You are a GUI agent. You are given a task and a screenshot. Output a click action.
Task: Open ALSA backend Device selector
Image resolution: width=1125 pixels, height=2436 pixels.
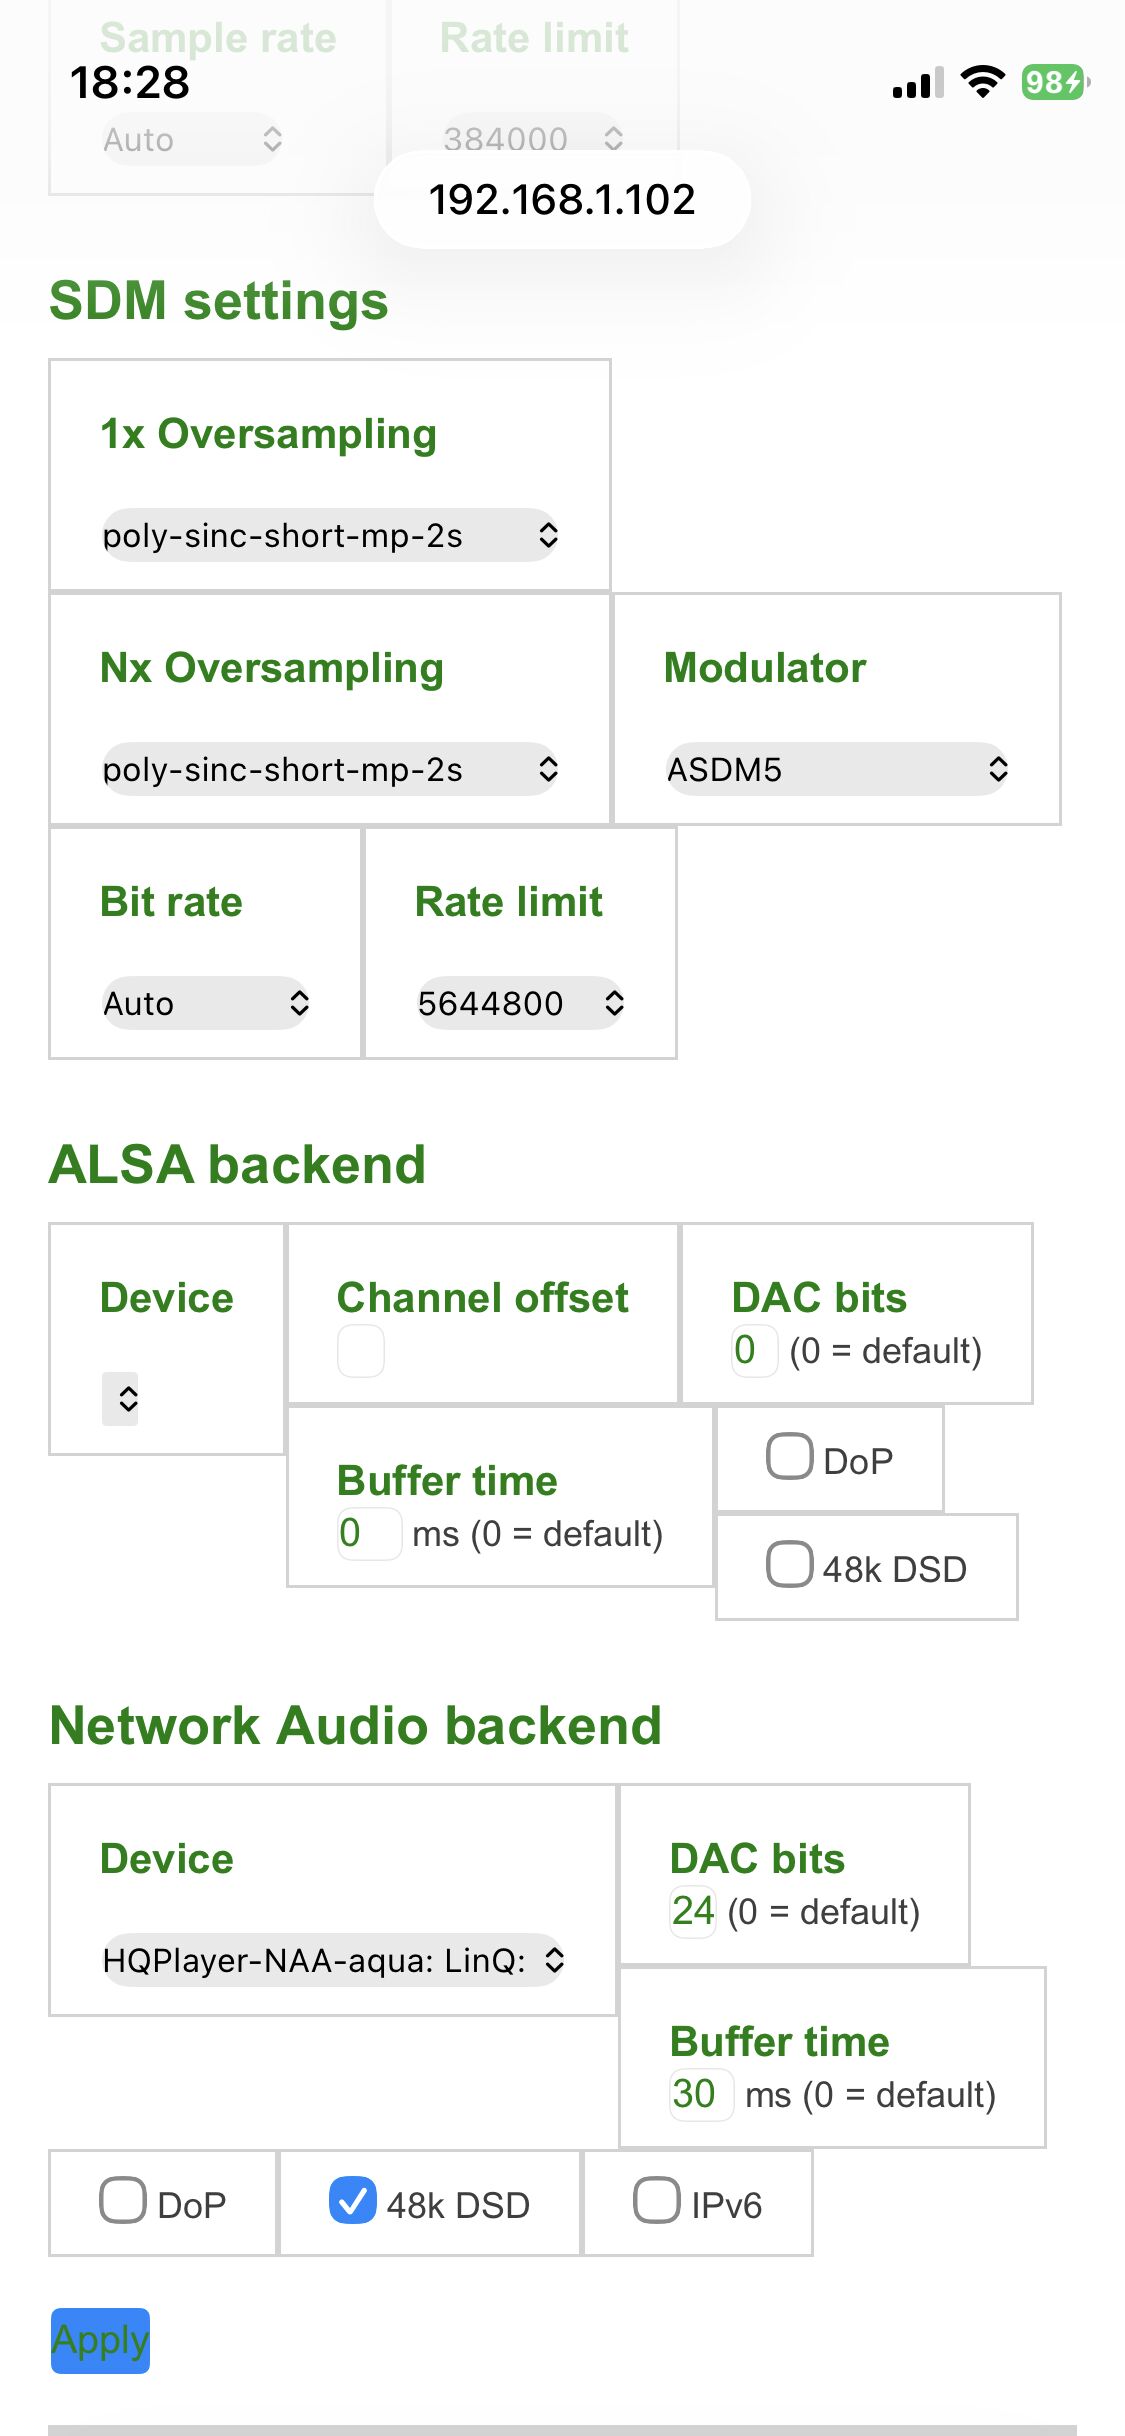[121, 1397]
